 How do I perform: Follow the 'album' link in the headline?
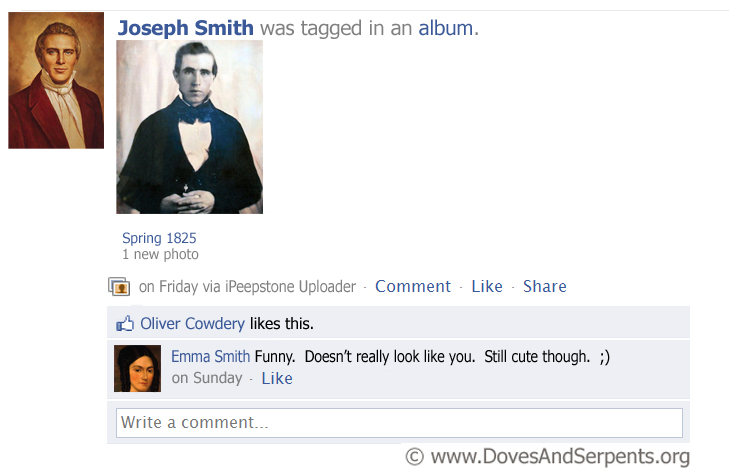pos(446,28)
